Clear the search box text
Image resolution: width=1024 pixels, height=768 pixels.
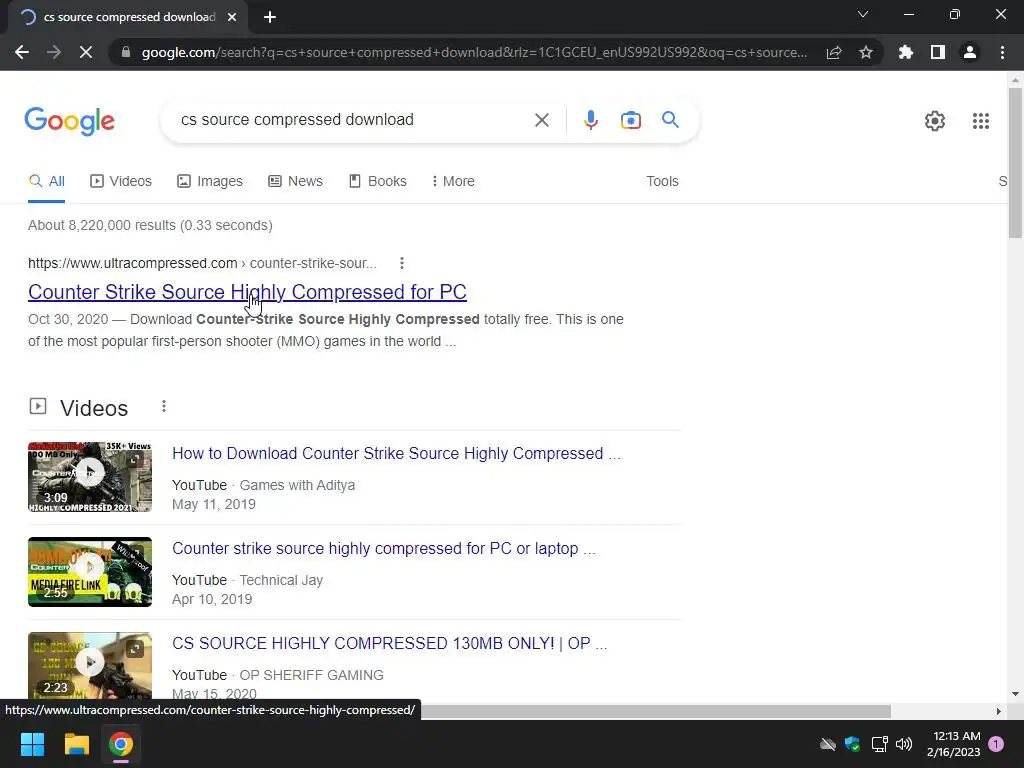[541, 120]
